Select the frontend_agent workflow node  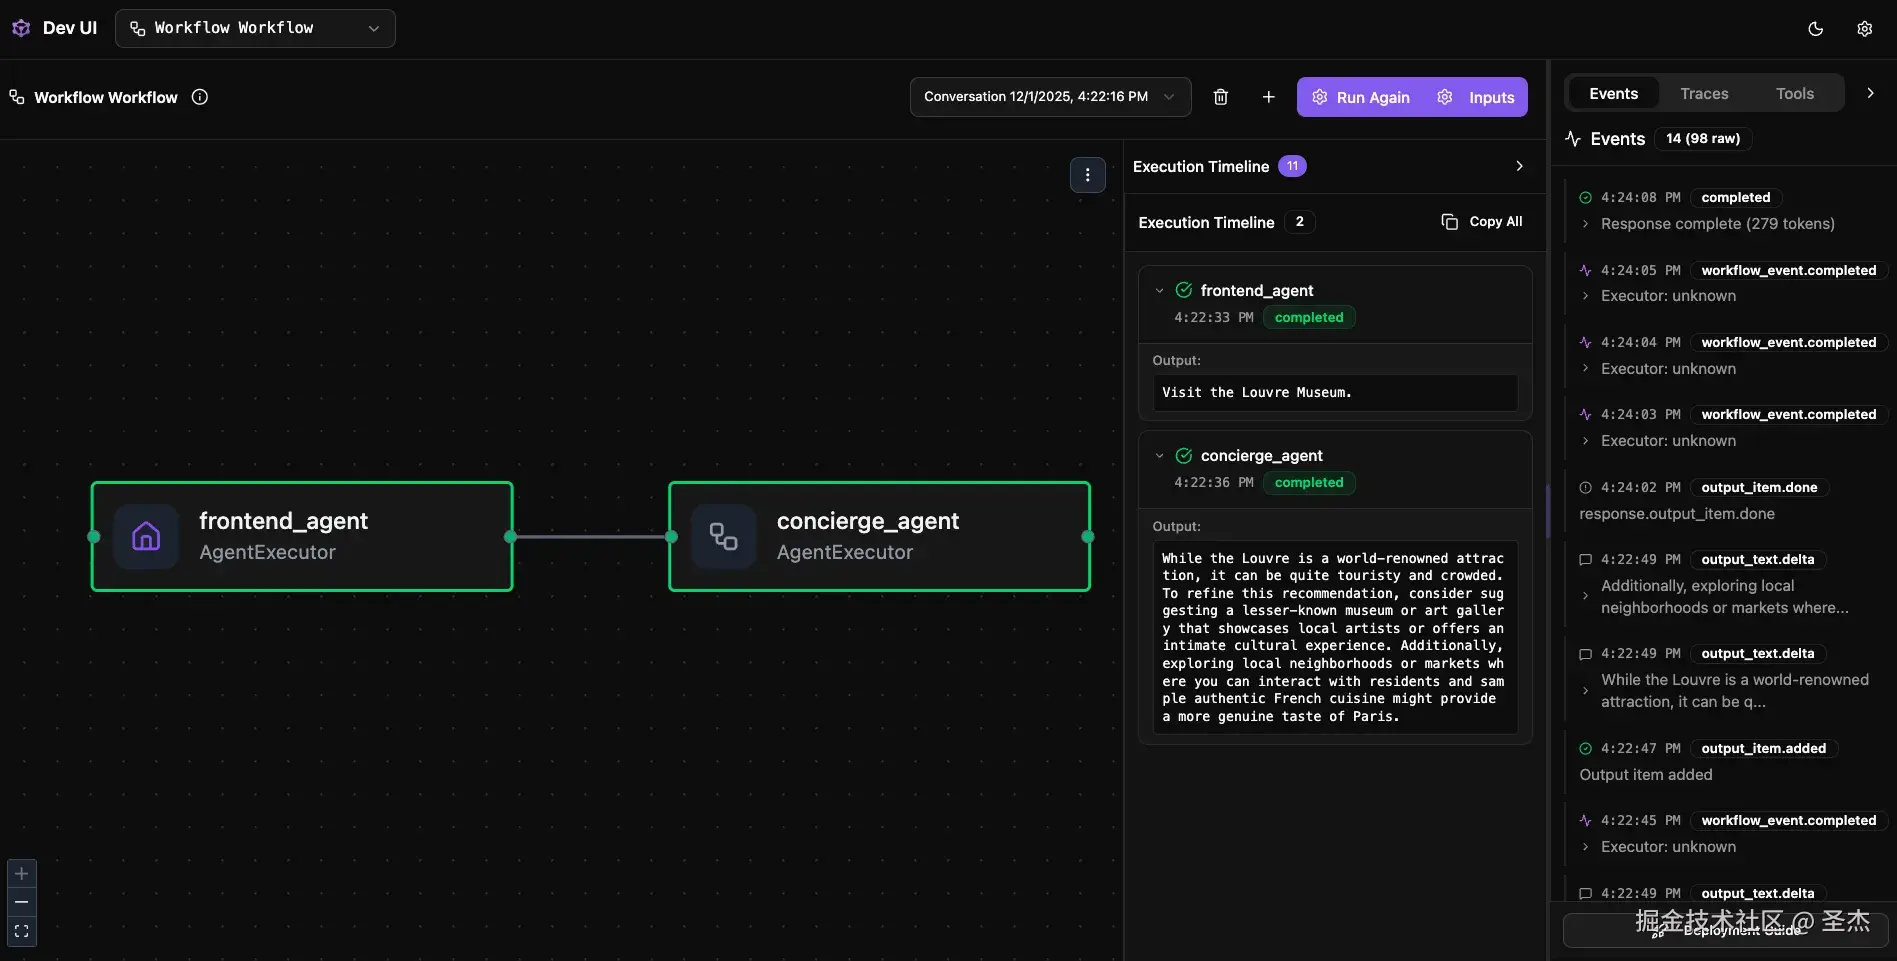[x=302, y=537]
